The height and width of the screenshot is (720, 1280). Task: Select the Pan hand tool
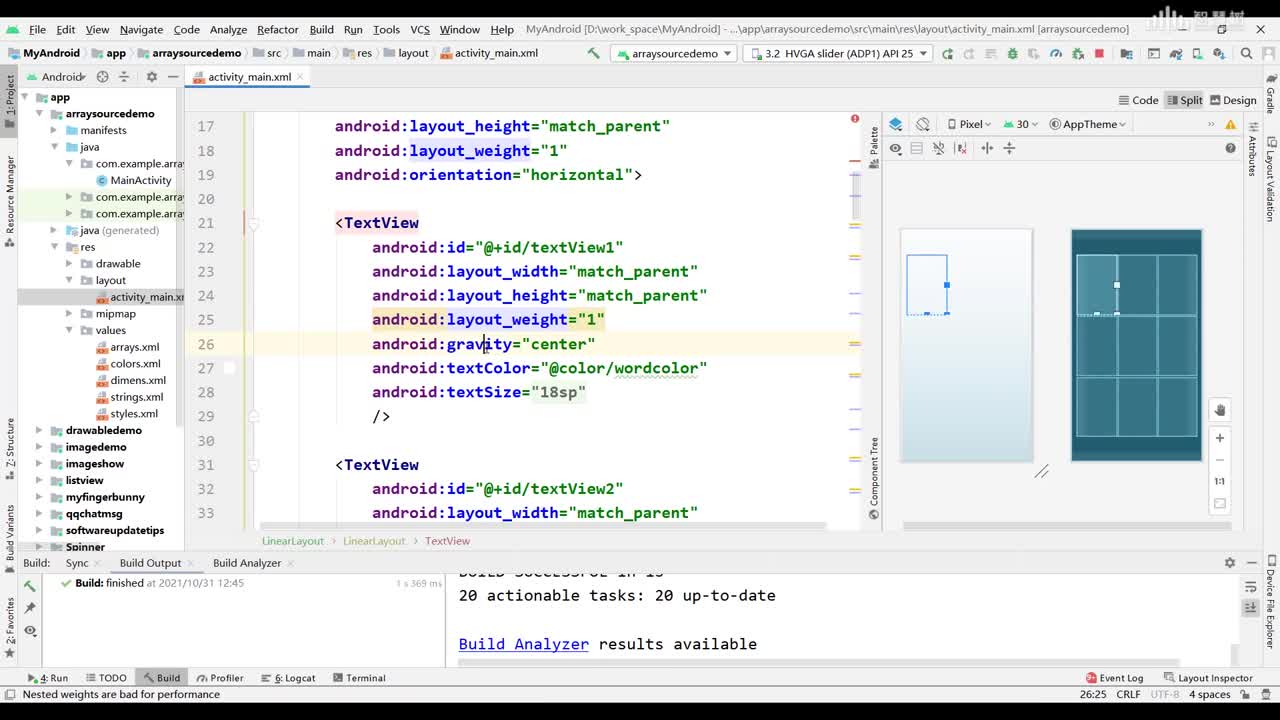pyautogui.click(x=1219, y=410)
